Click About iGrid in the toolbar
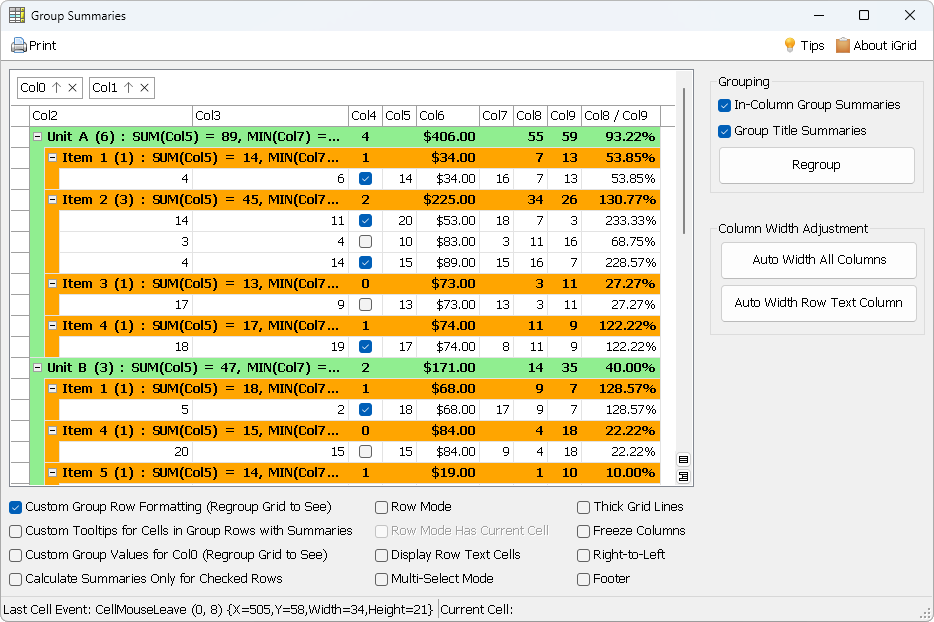934x622 pixels. [876, 45]
